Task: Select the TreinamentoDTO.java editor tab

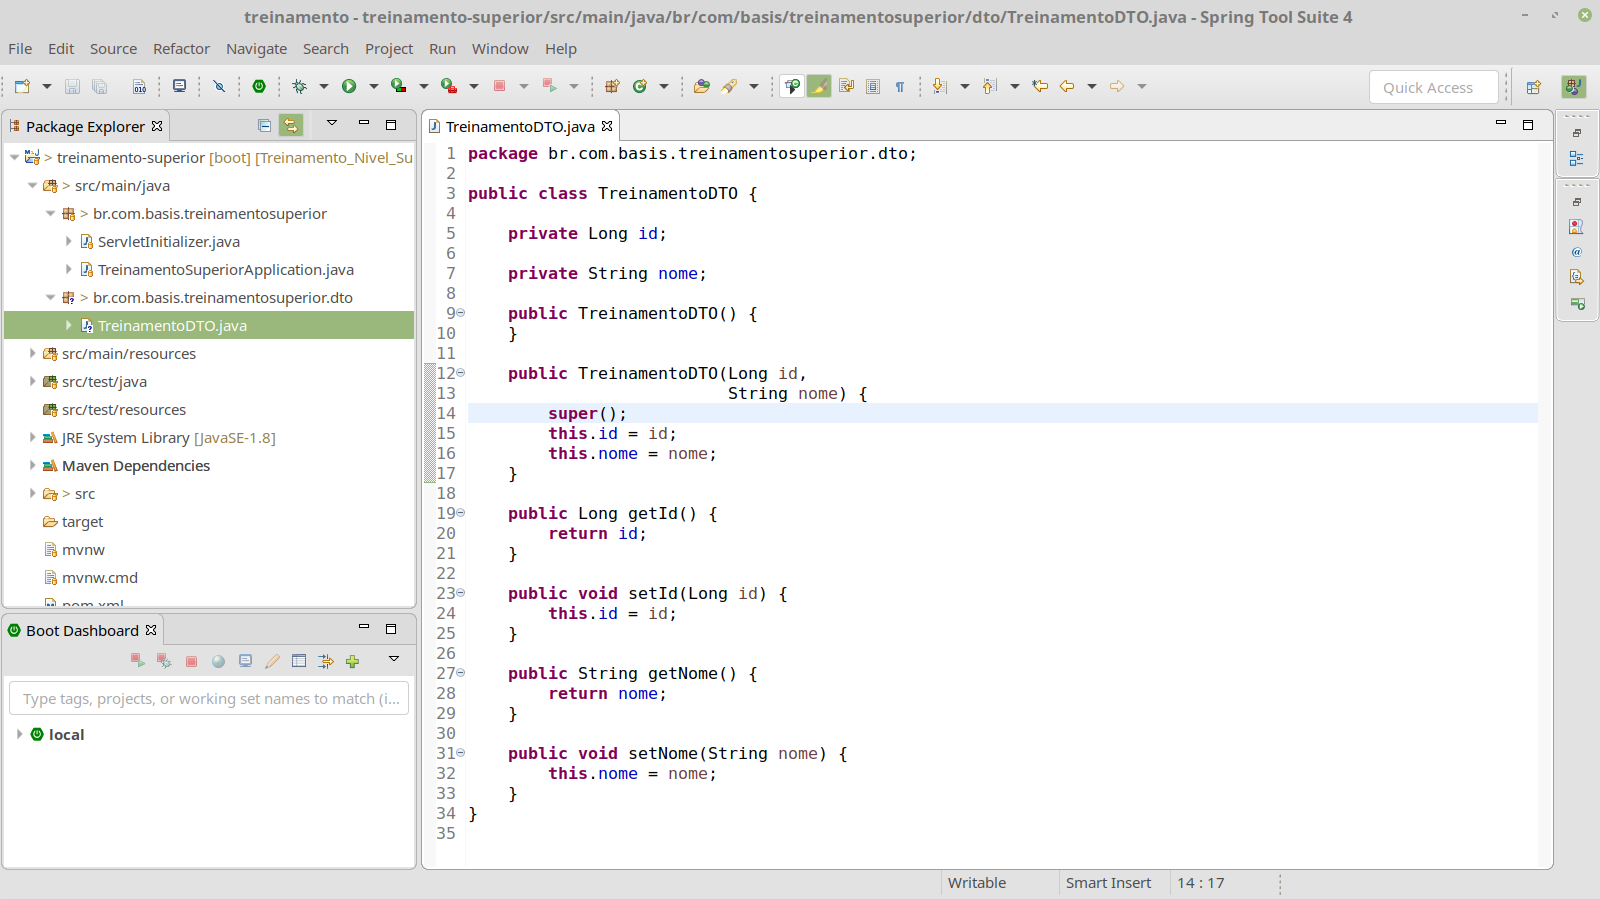Action: tap(519, 127)
